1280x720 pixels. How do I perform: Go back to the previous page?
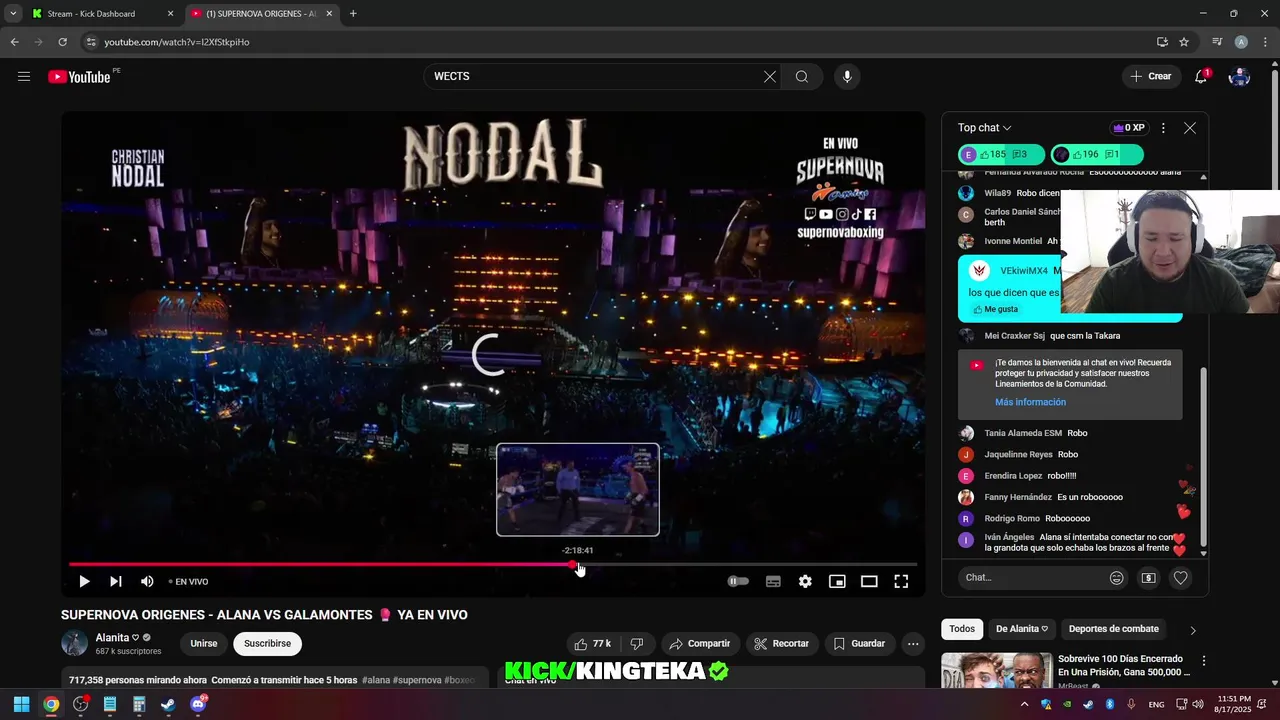tap(14, 42)
